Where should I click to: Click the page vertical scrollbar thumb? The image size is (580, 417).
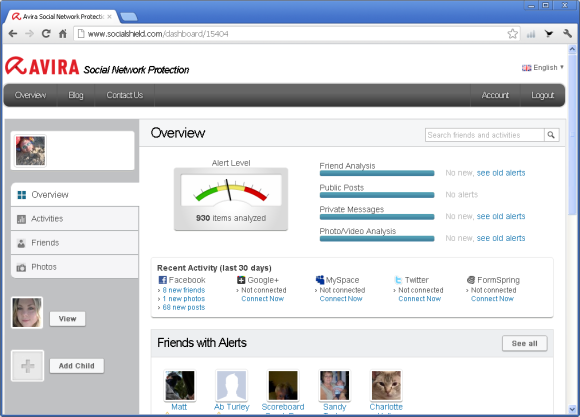tap(572, 134)
